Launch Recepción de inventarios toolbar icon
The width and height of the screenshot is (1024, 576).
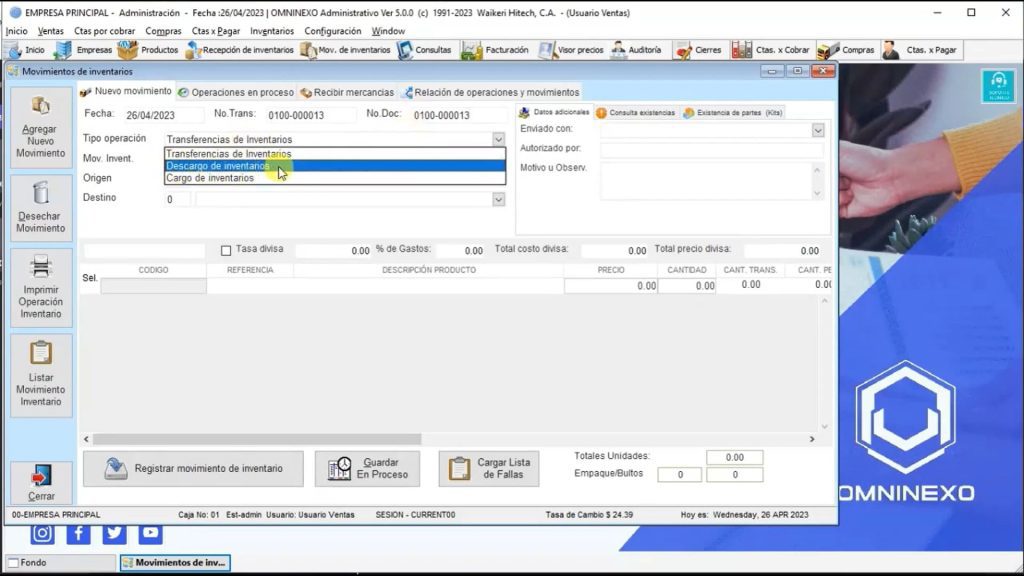[240, 50]
